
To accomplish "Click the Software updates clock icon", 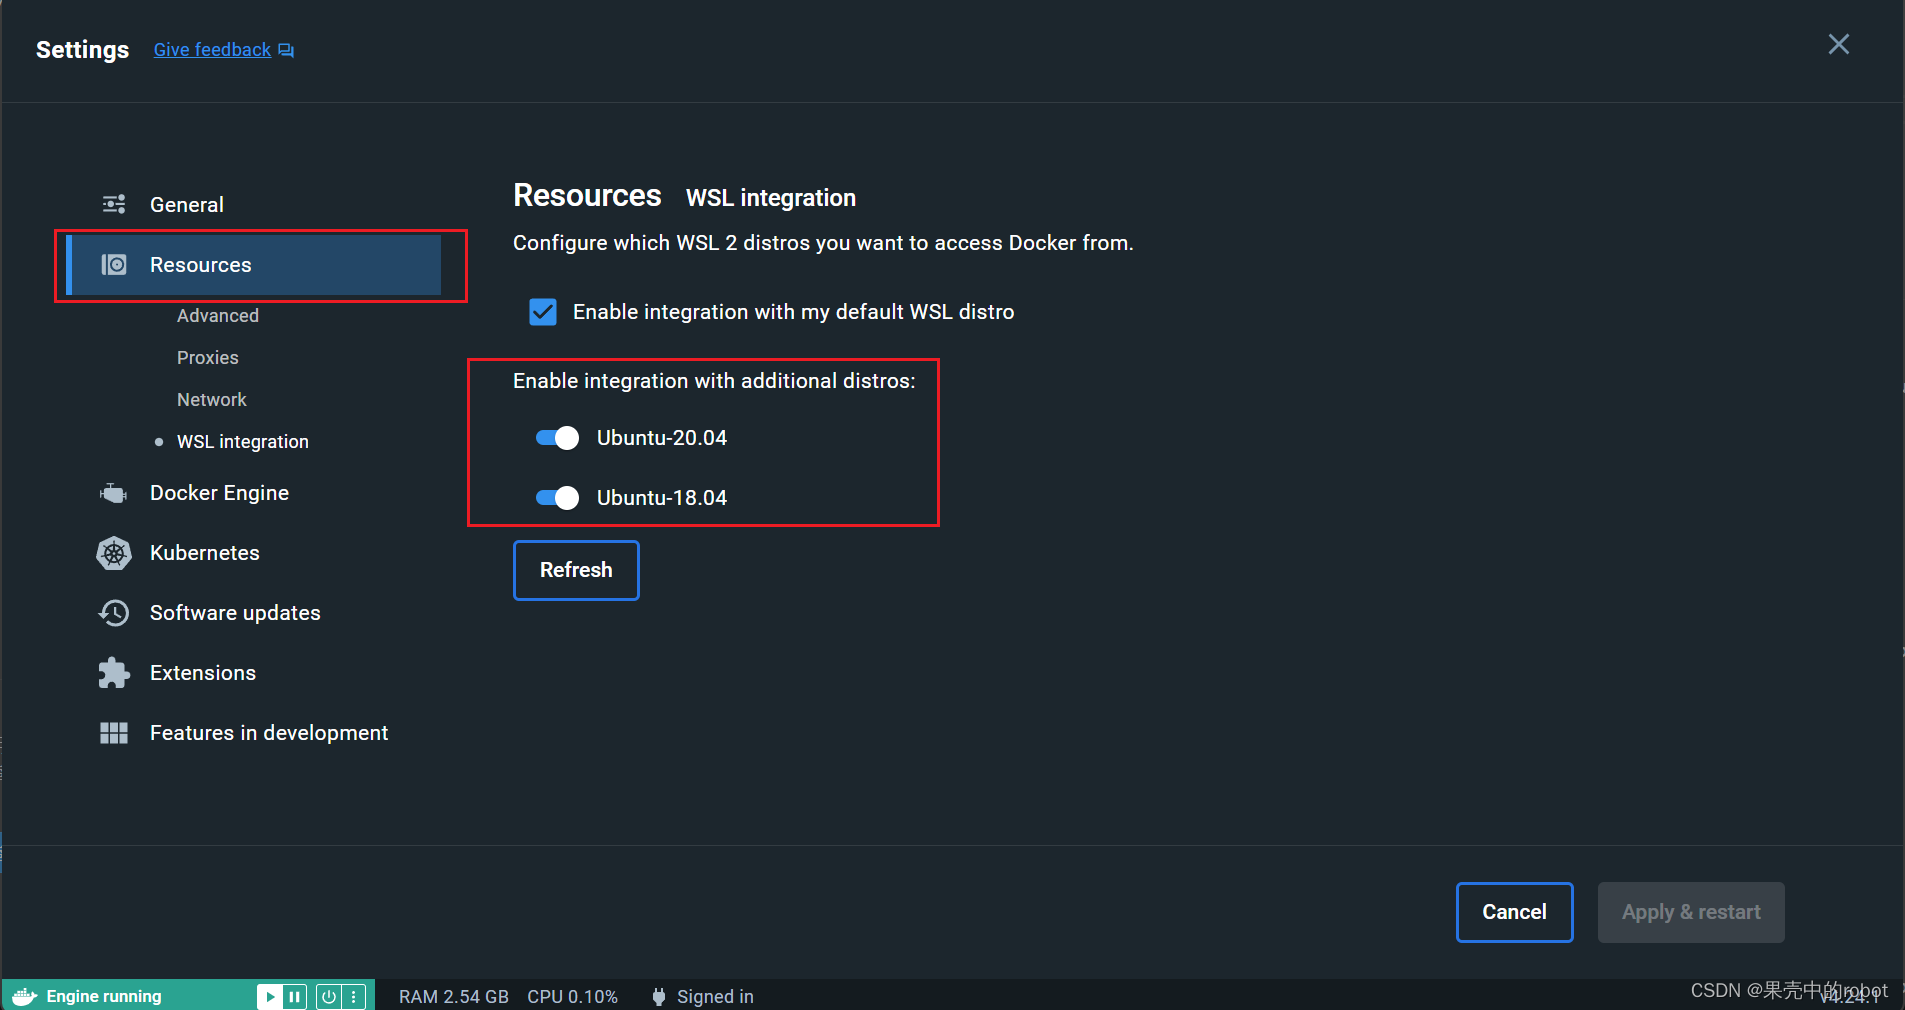I will [x=114, y=613].
